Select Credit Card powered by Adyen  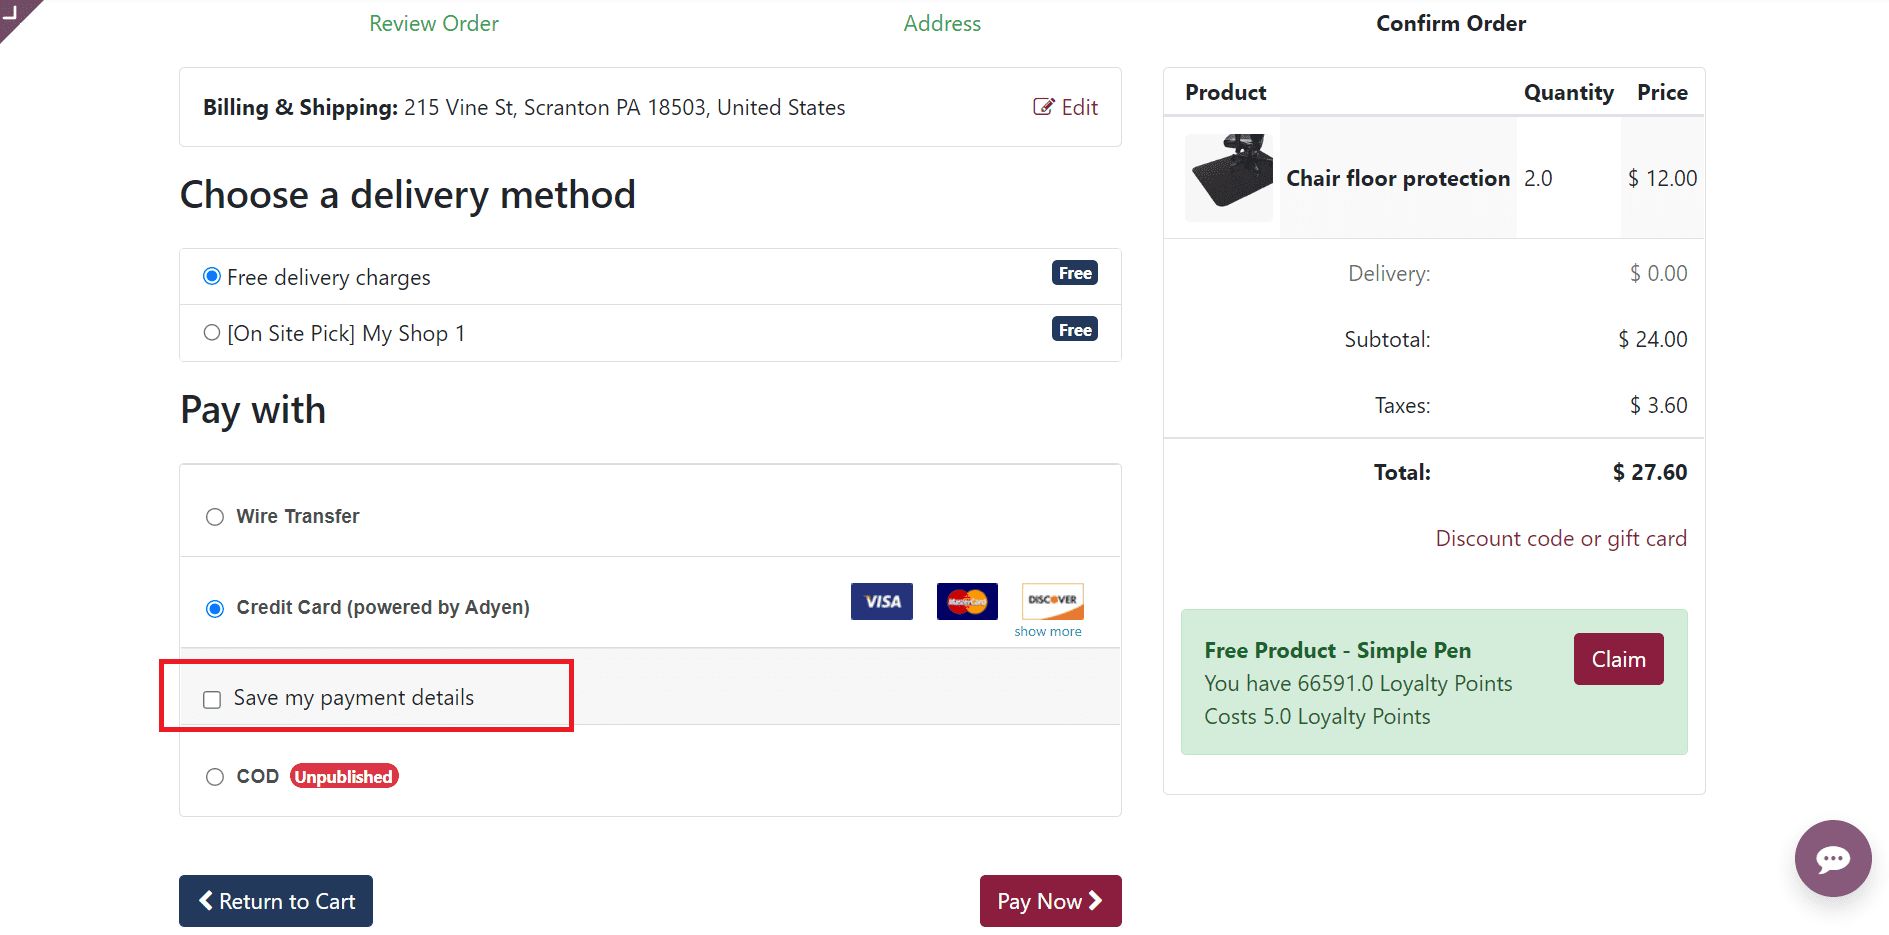[215, 608]
